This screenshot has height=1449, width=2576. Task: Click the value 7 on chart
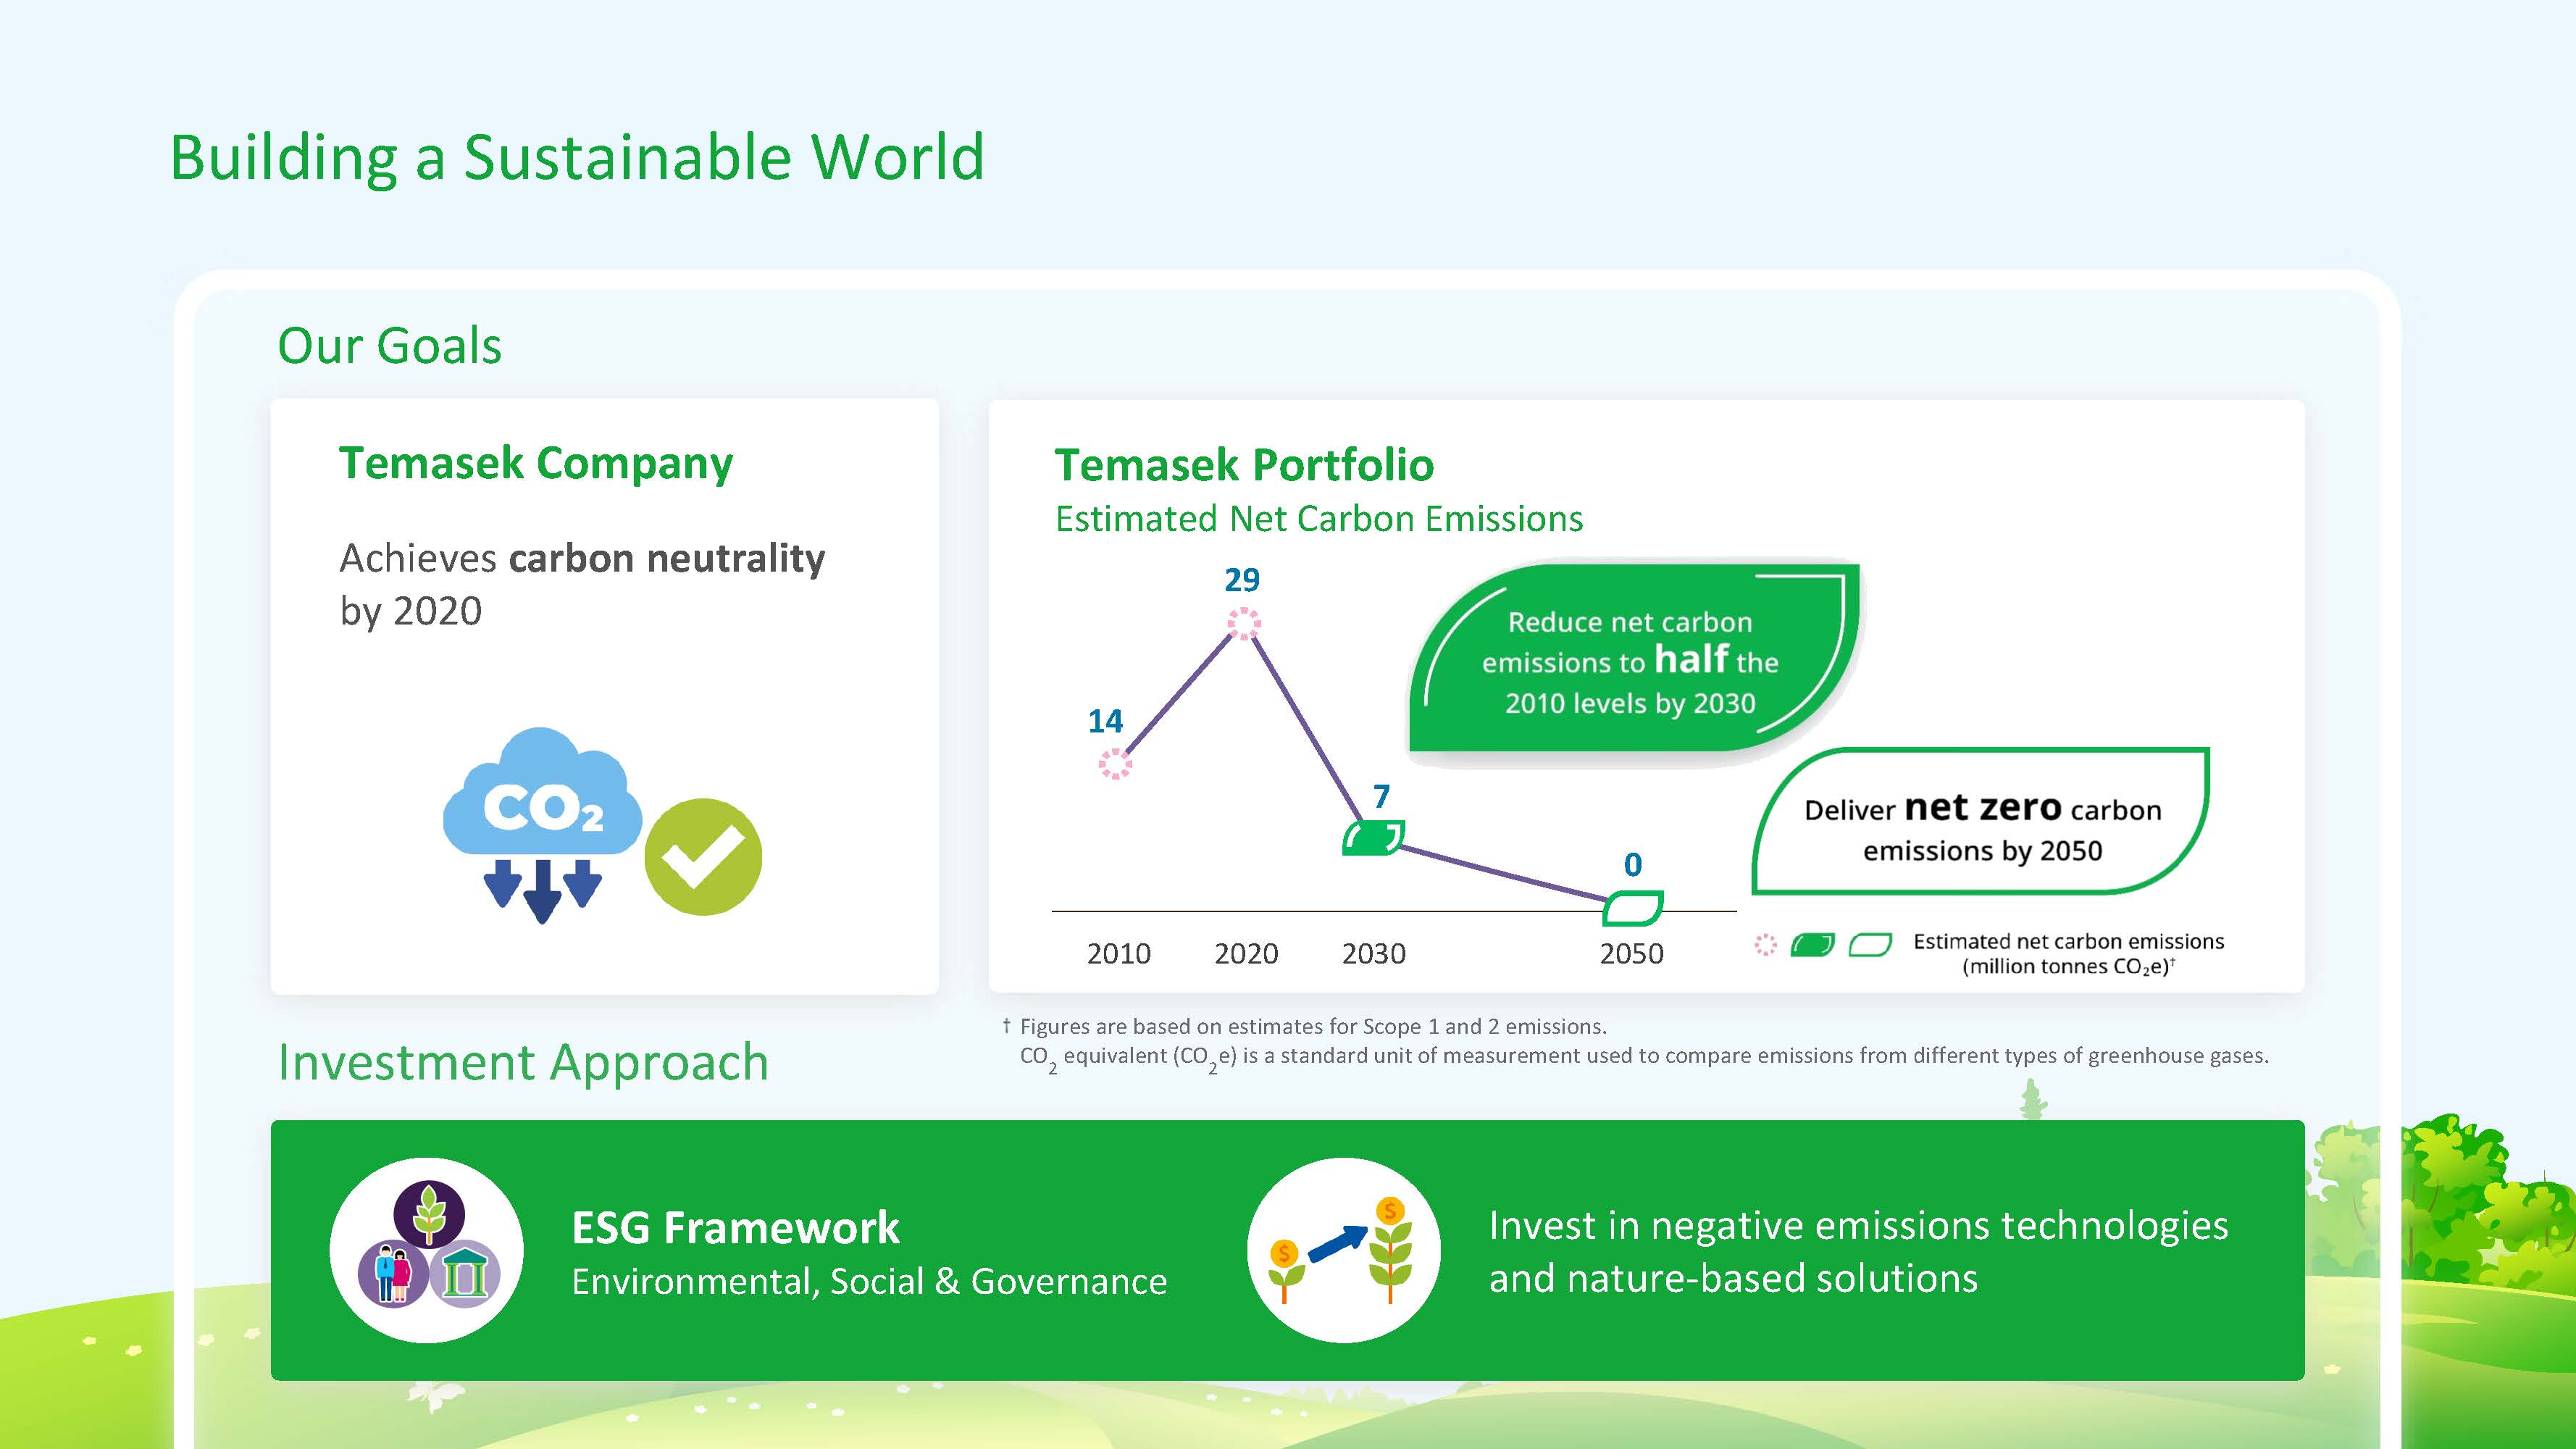pos(1381,796)
